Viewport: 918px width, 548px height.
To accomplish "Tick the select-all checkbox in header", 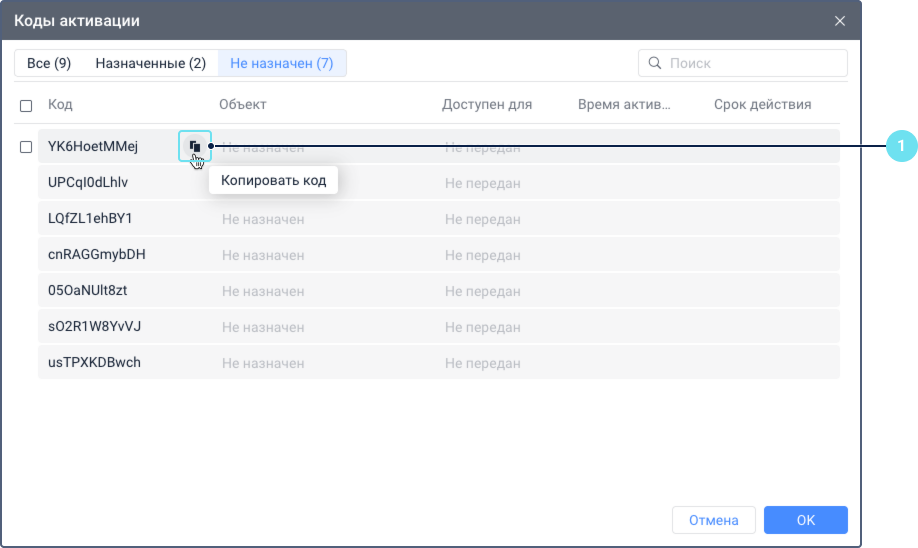I will 26,105.
